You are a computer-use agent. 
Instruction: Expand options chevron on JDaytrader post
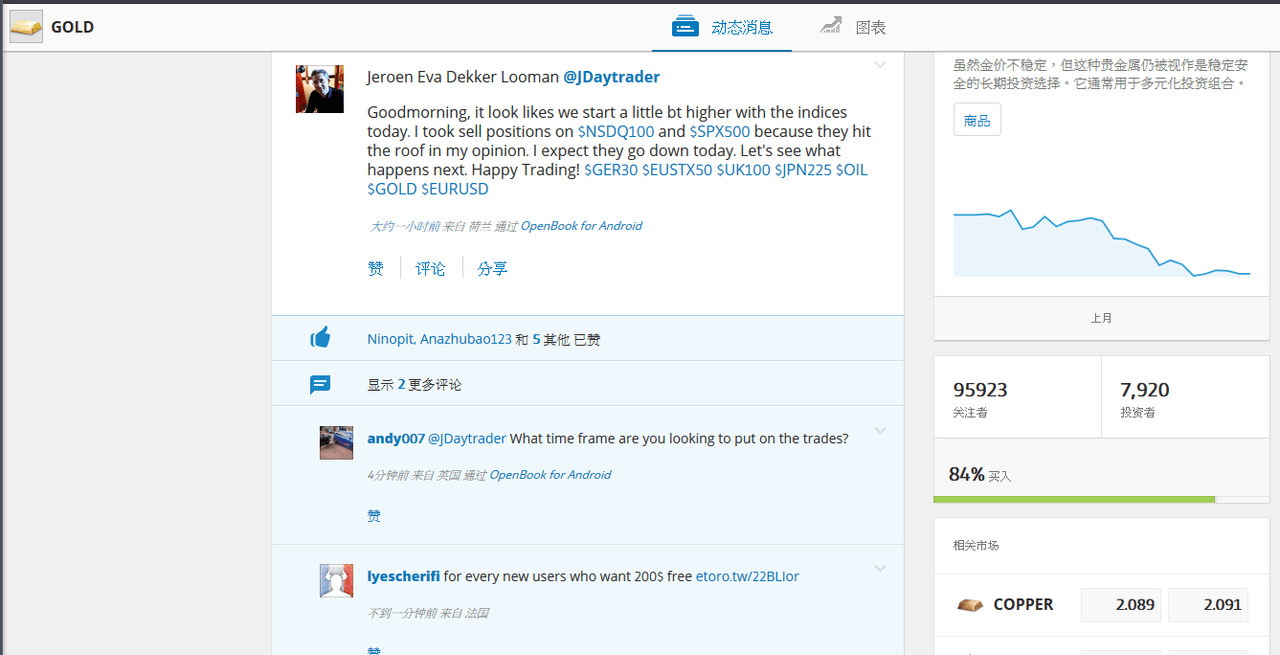[x=880, y=65]
